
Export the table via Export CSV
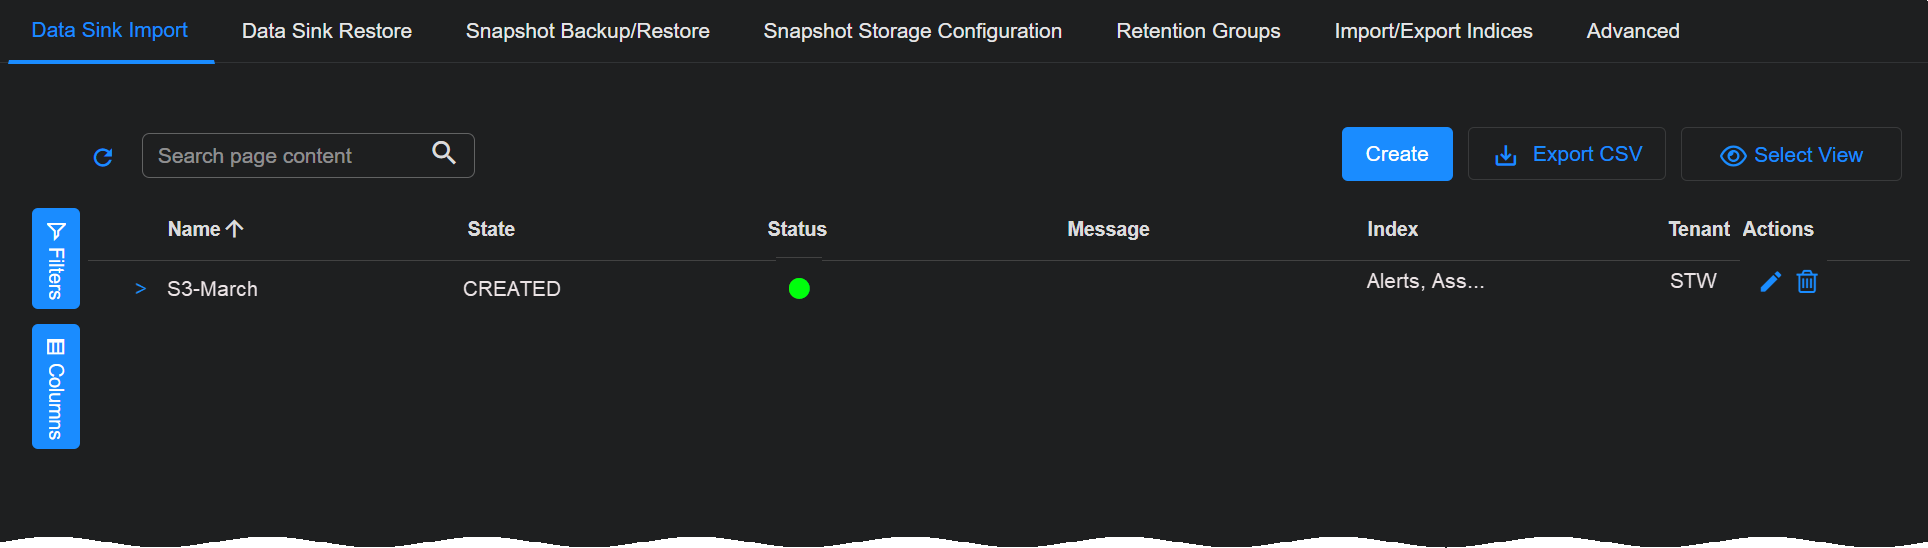(1567, 155)
